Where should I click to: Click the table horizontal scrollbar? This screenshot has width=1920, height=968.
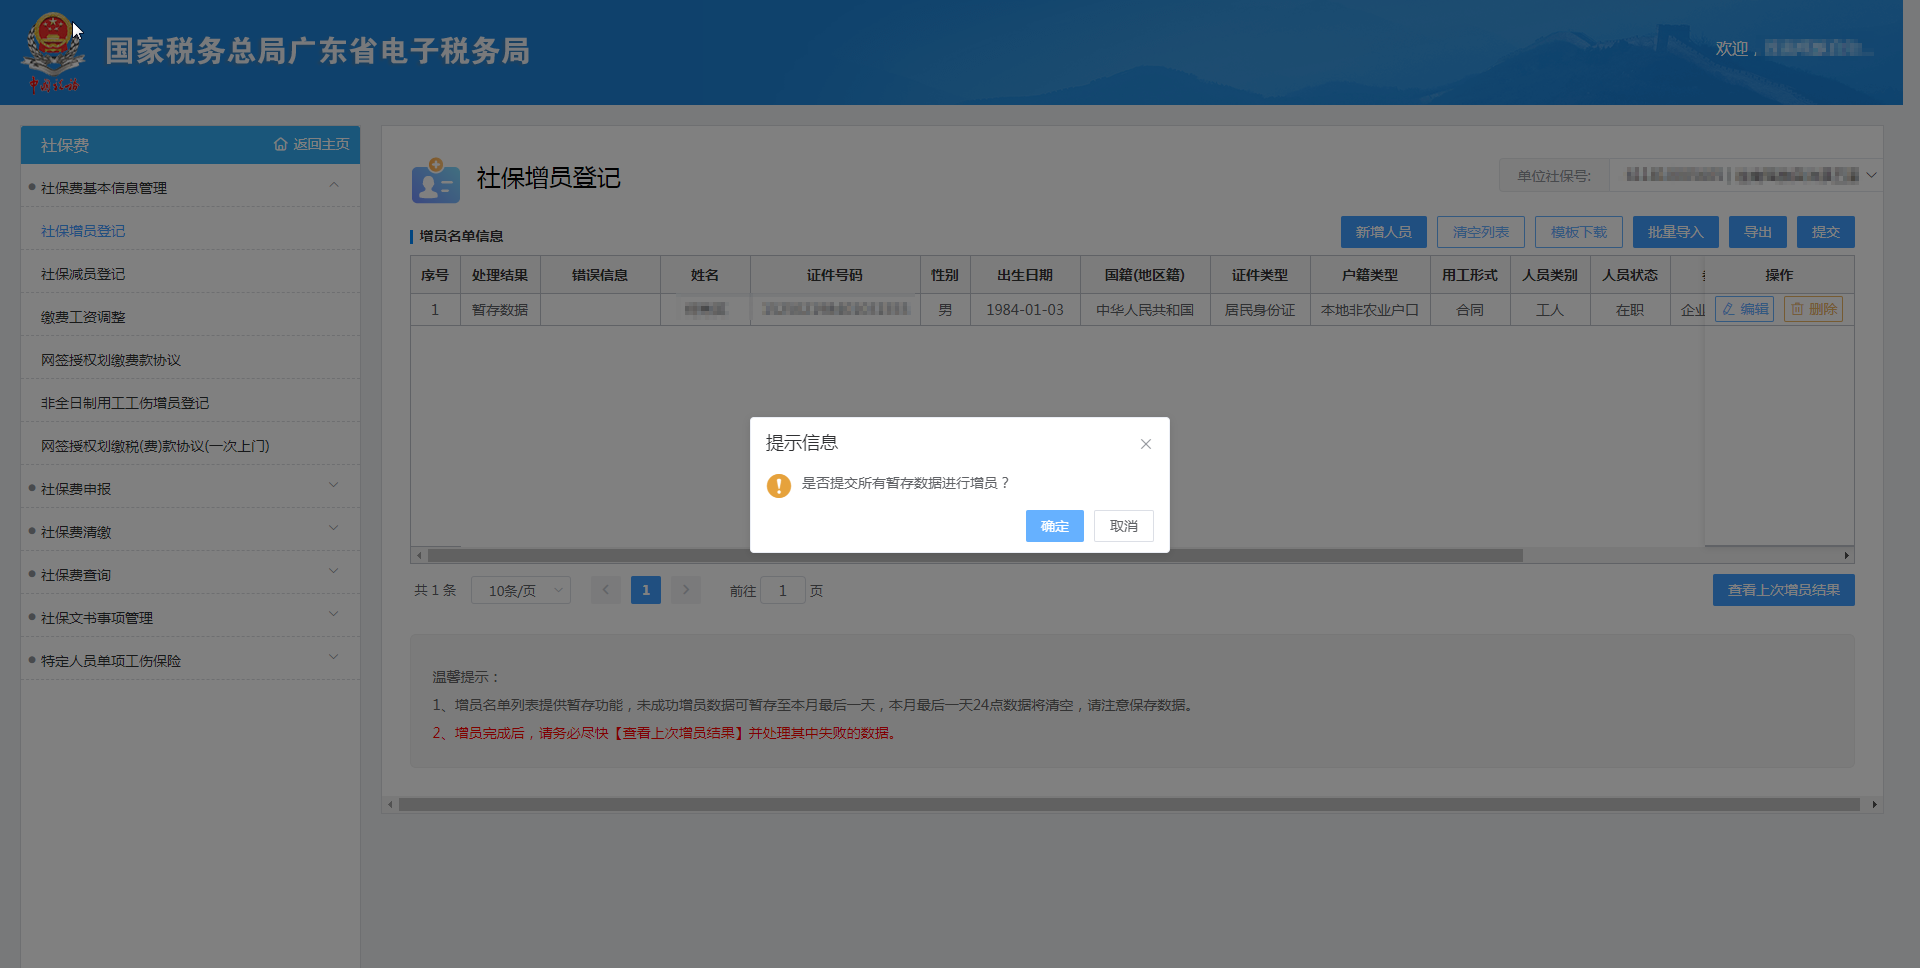point(975,556)
